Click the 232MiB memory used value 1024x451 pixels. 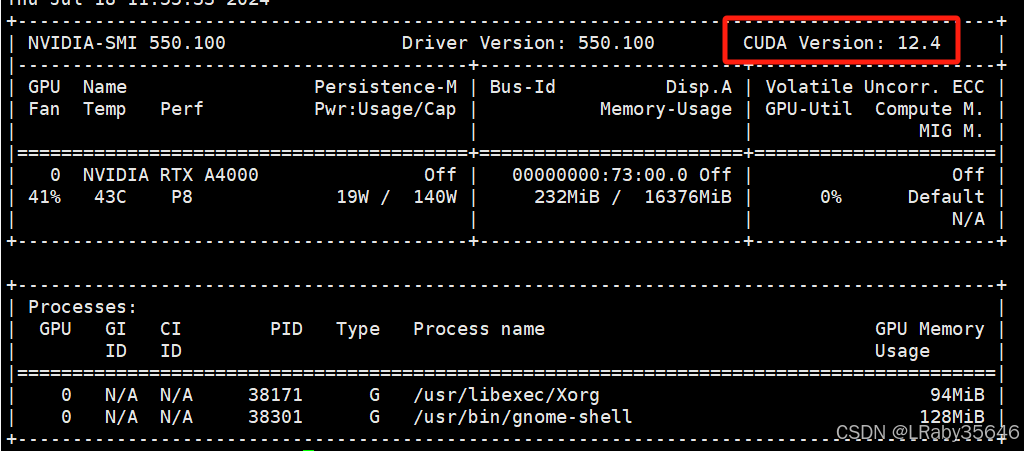(x=567, y=197)
